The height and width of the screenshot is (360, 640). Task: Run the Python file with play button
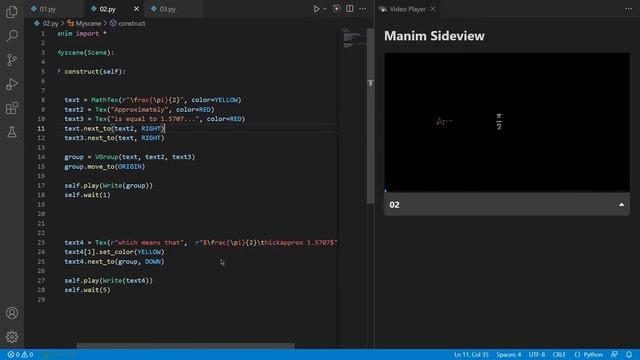tap(316, 9)
